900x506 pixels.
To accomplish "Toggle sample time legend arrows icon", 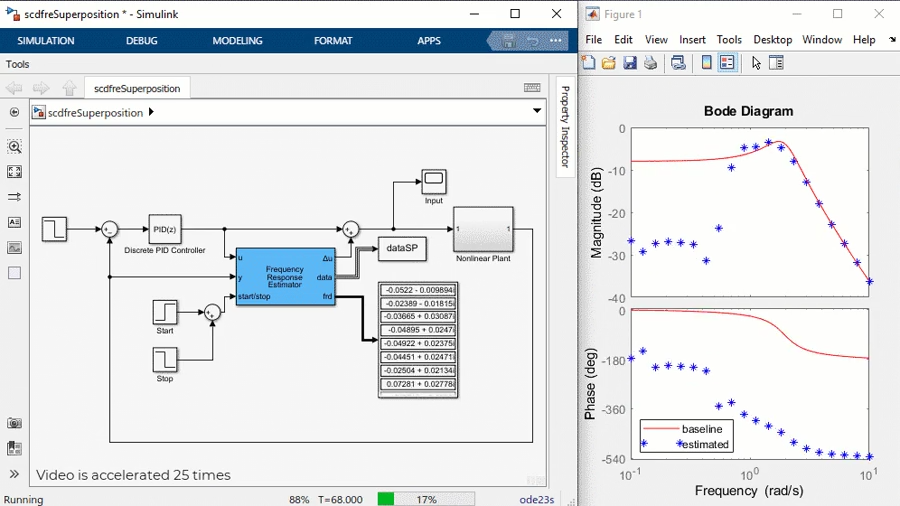I will (x=14, y=197).
